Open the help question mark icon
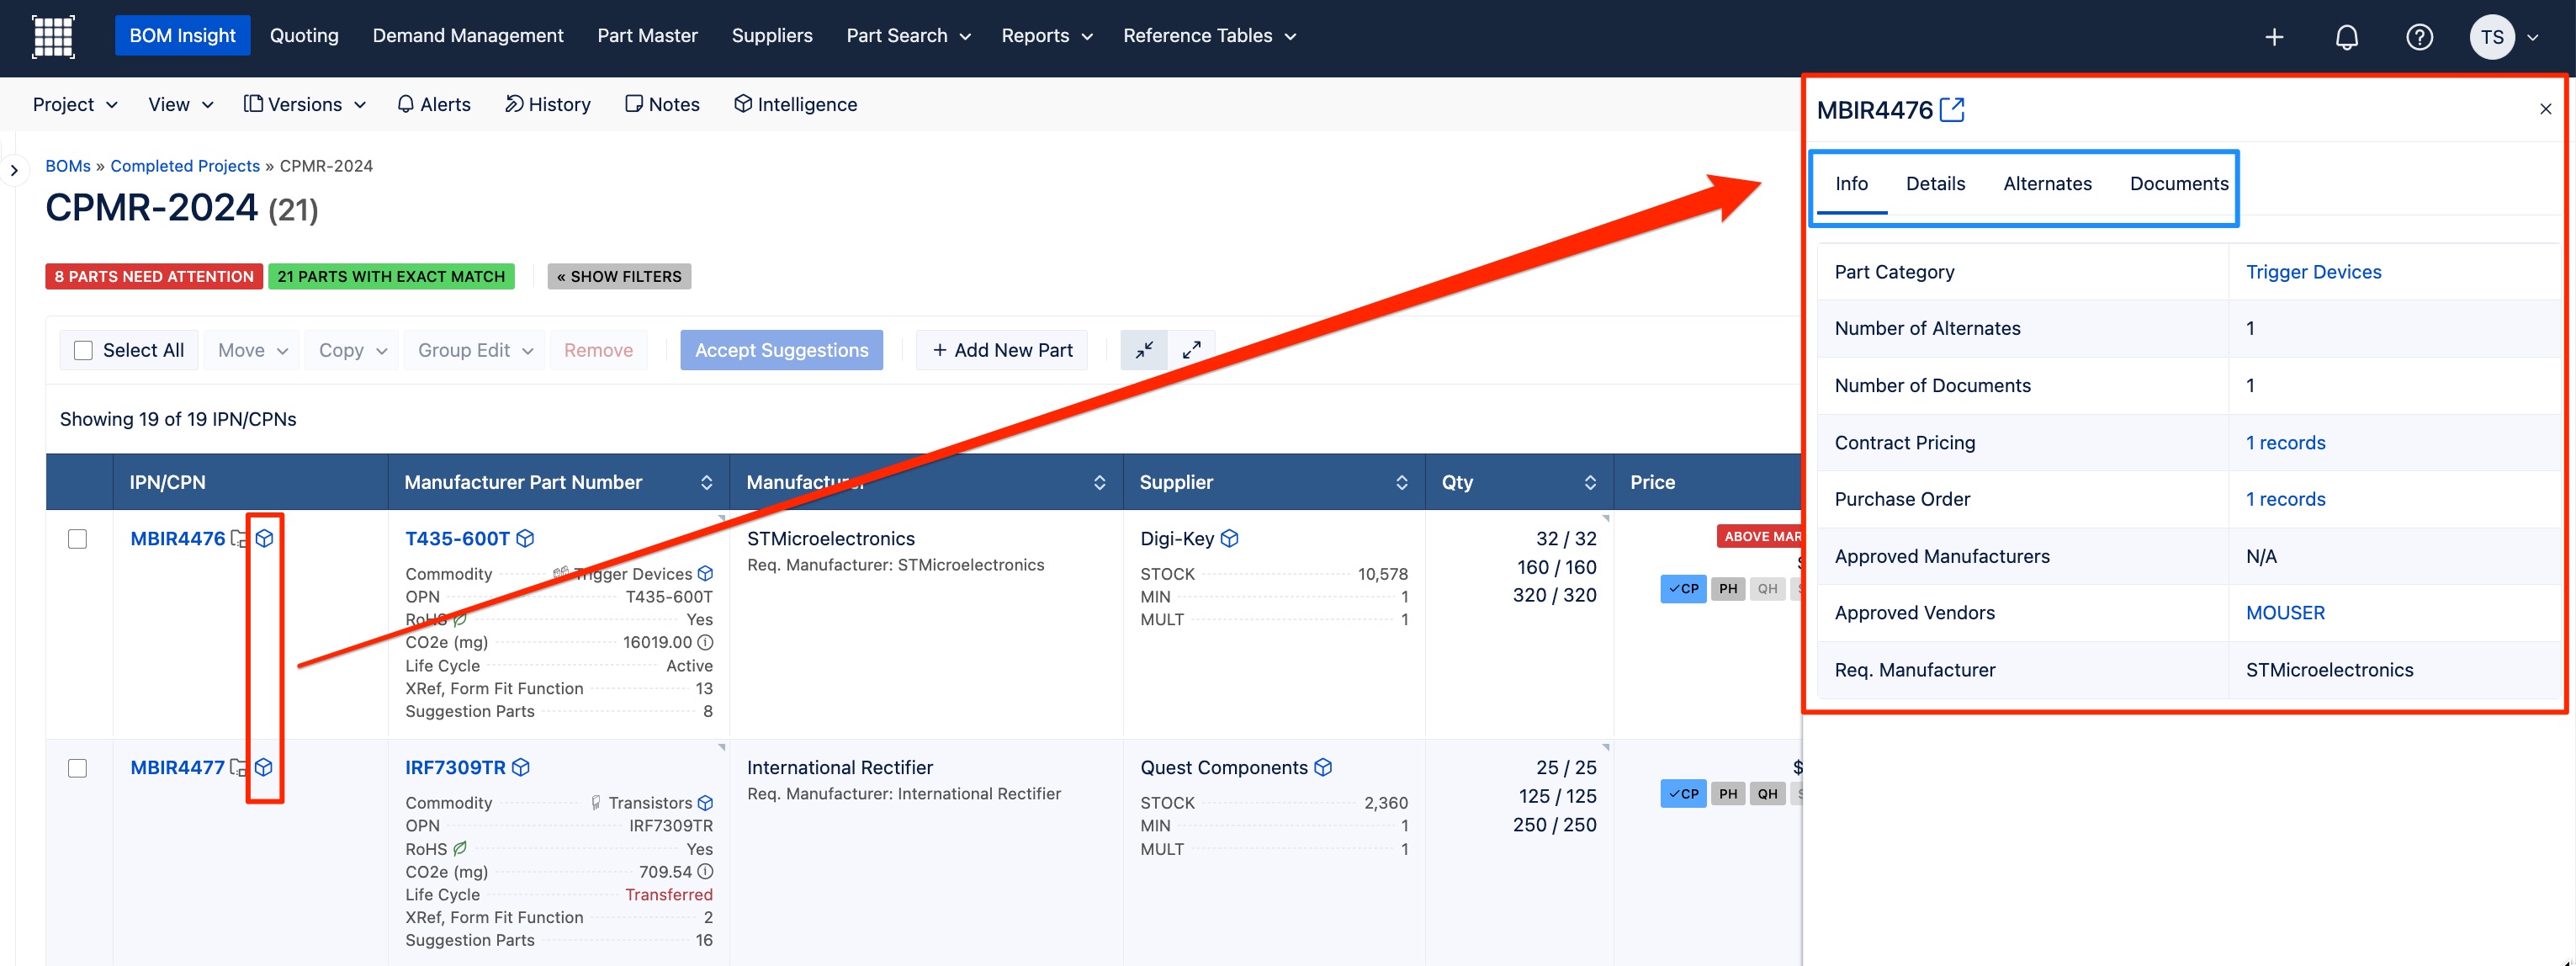The image size is (2576, 966). tap(2419, 37)
